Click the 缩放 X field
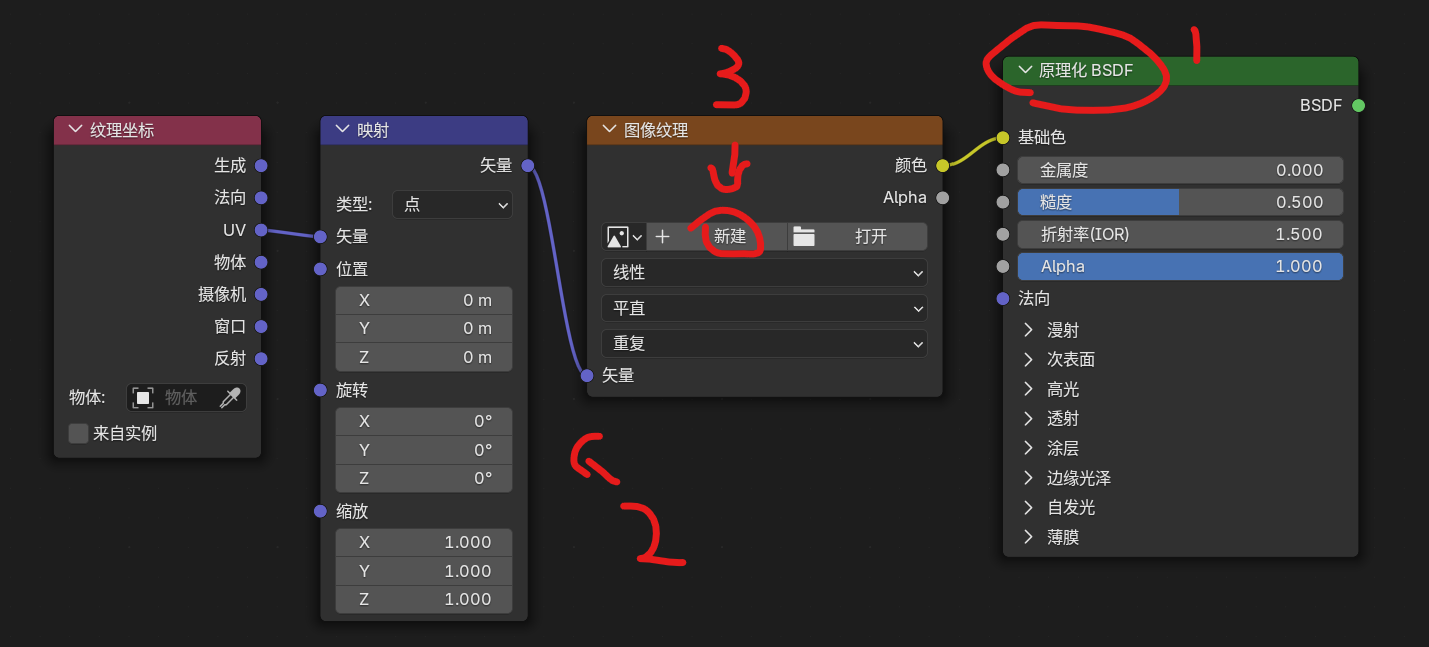 [x=424, y=542]
